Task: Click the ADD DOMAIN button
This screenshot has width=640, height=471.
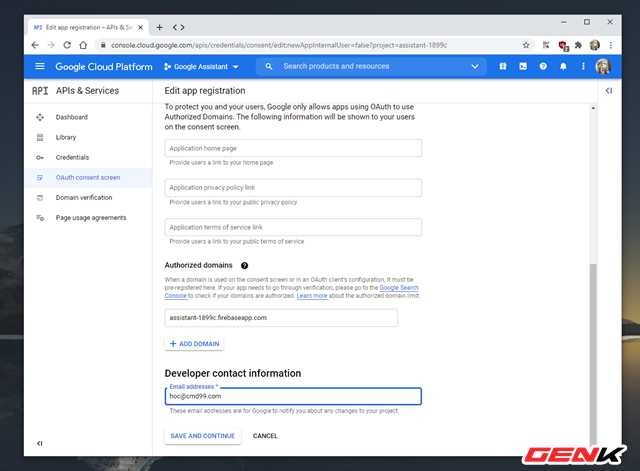Action: tap(194, 344)
